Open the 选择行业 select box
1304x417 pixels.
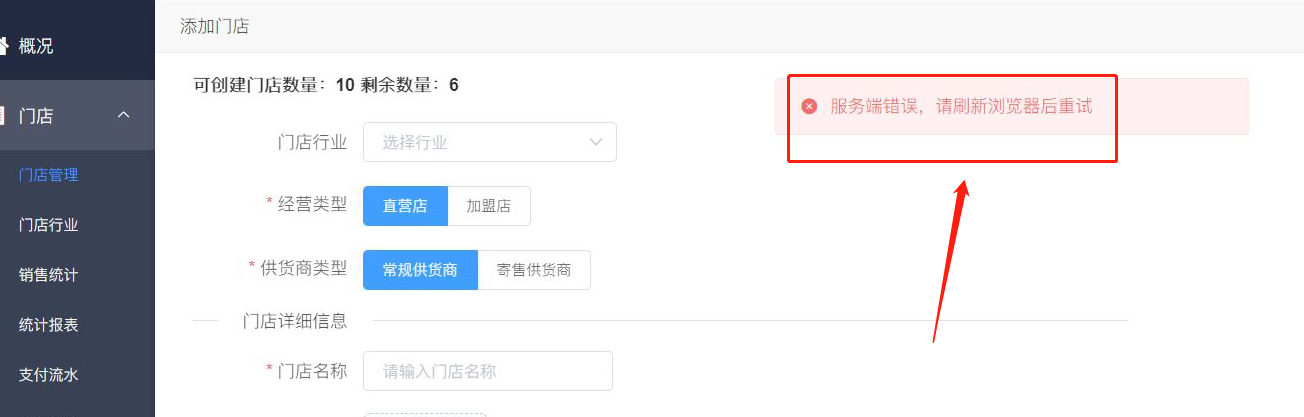click(490, 142)
